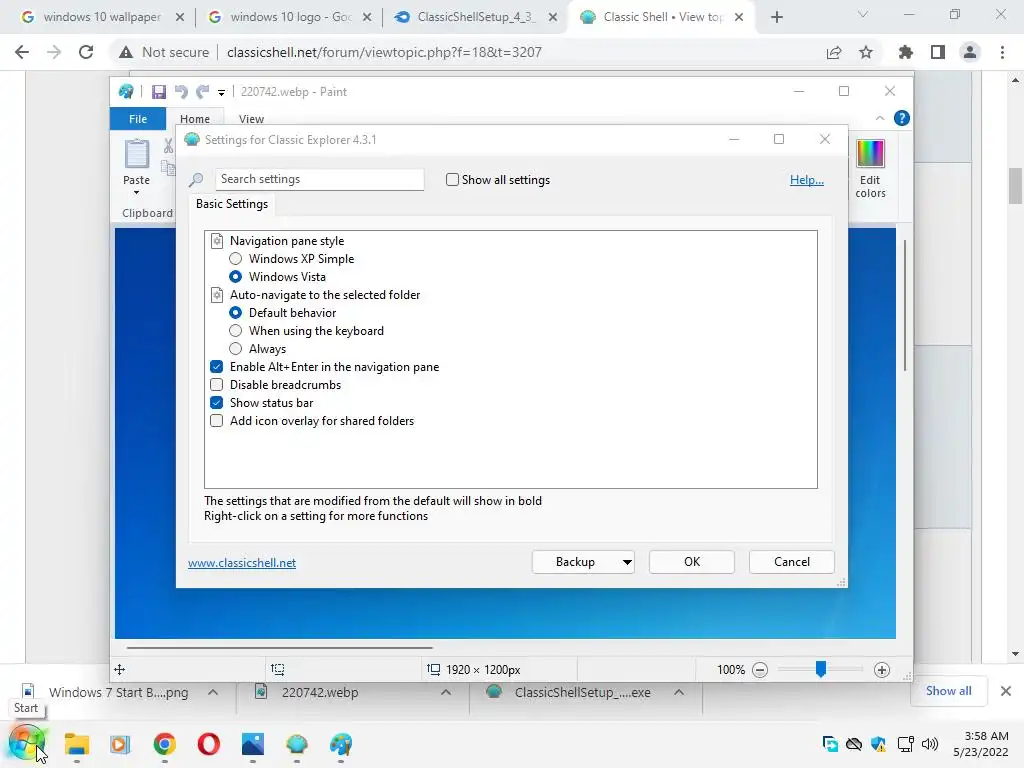Click the Start button orb on taskbar
The height and width of the screenshot is (768, 1024).
27,743
